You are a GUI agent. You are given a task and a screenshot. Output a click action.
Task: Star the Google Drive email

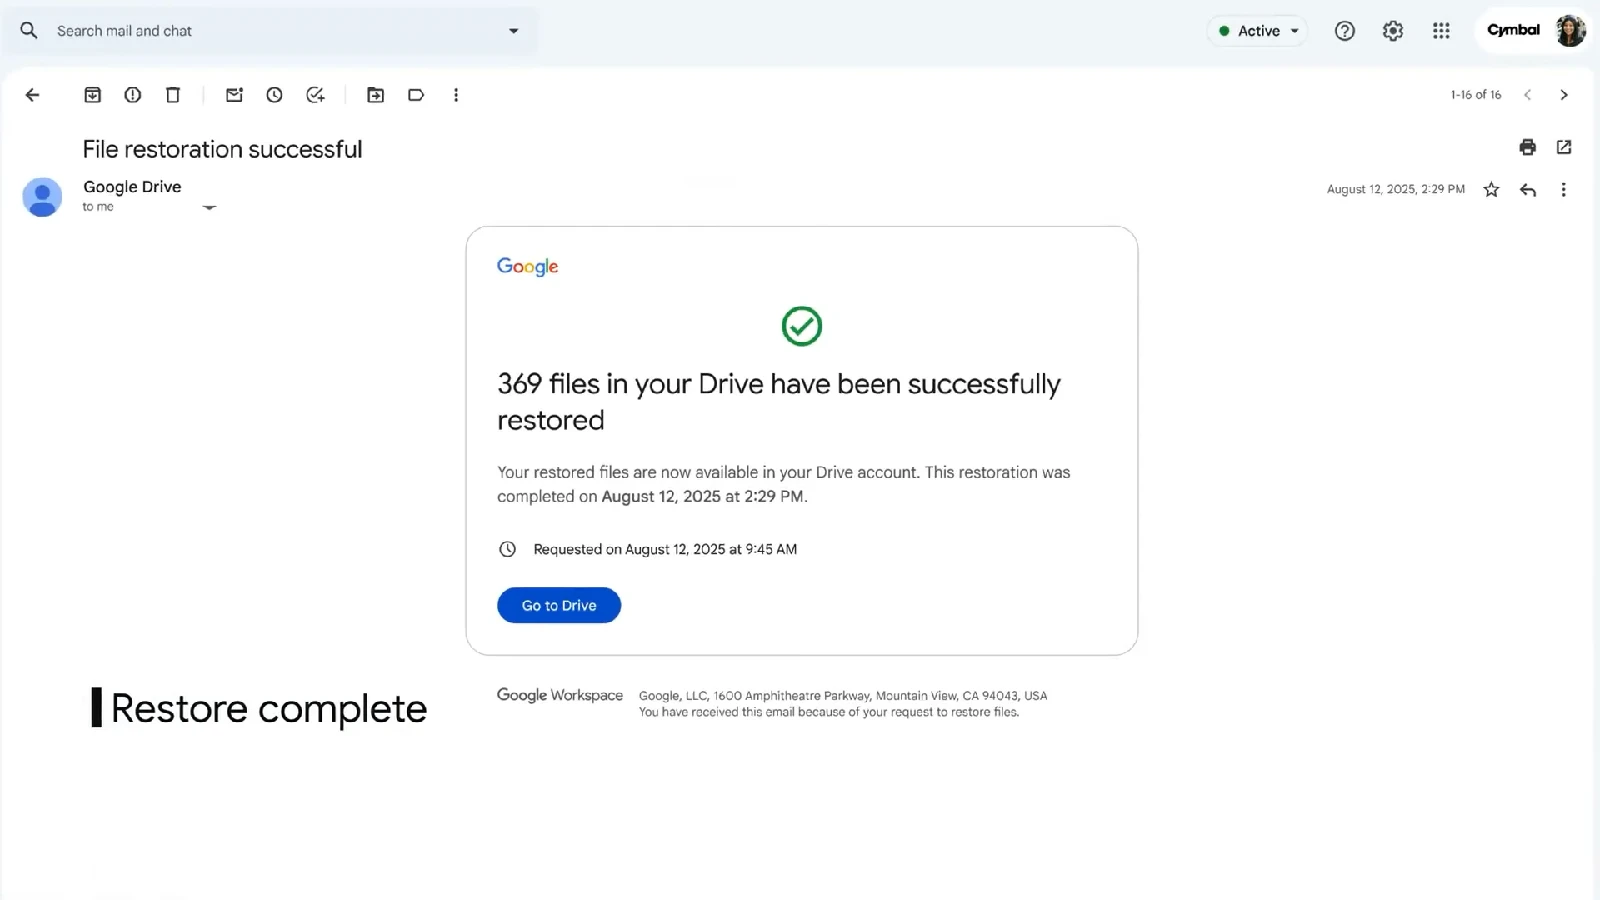(1491, 190)
